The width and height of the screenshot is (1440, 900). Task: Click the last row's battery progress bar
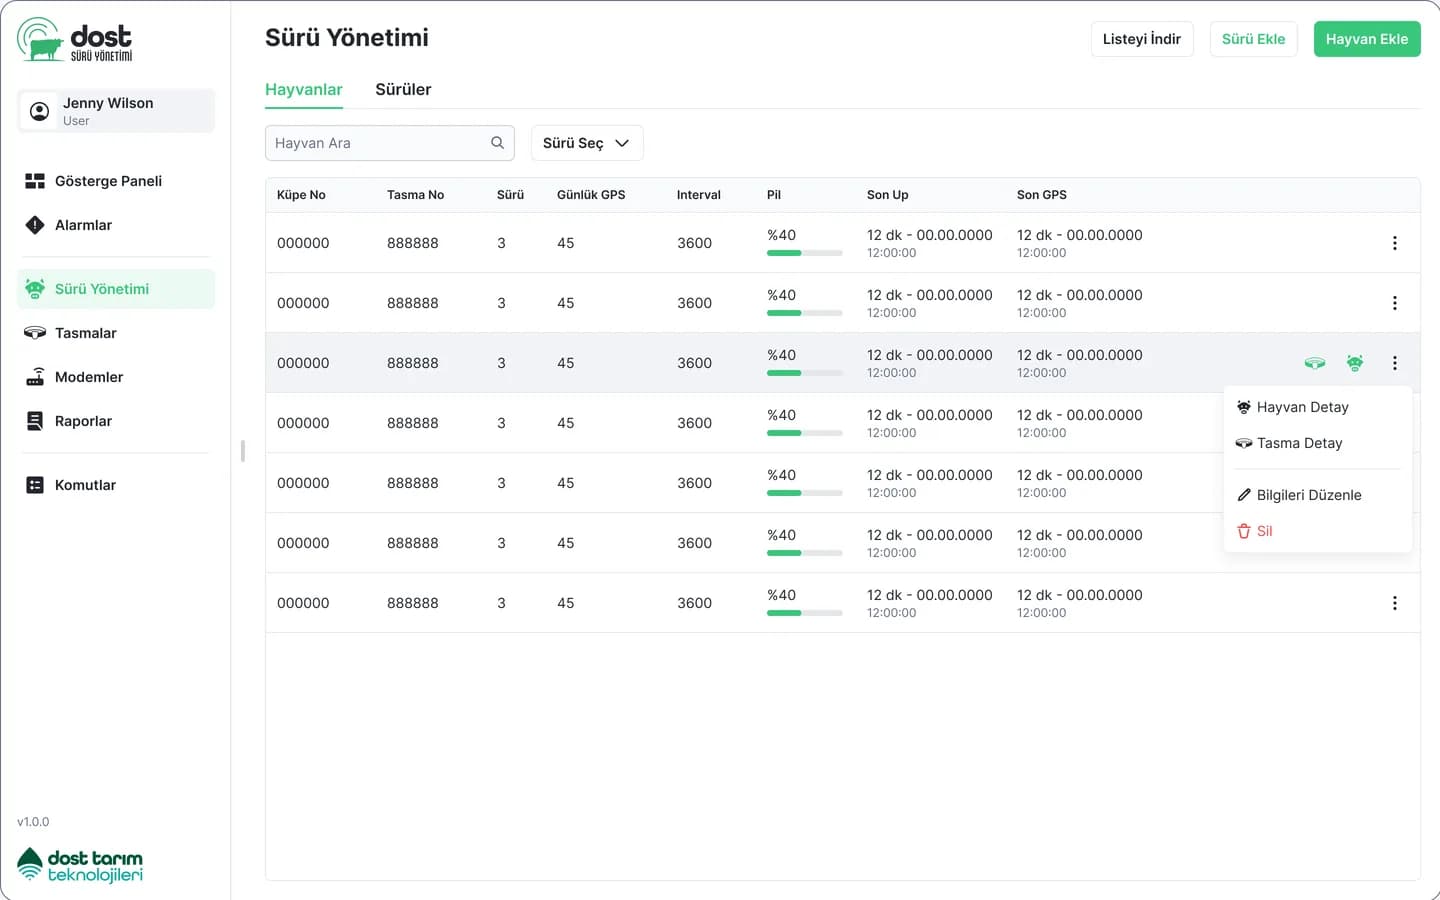tap(805, 613)
